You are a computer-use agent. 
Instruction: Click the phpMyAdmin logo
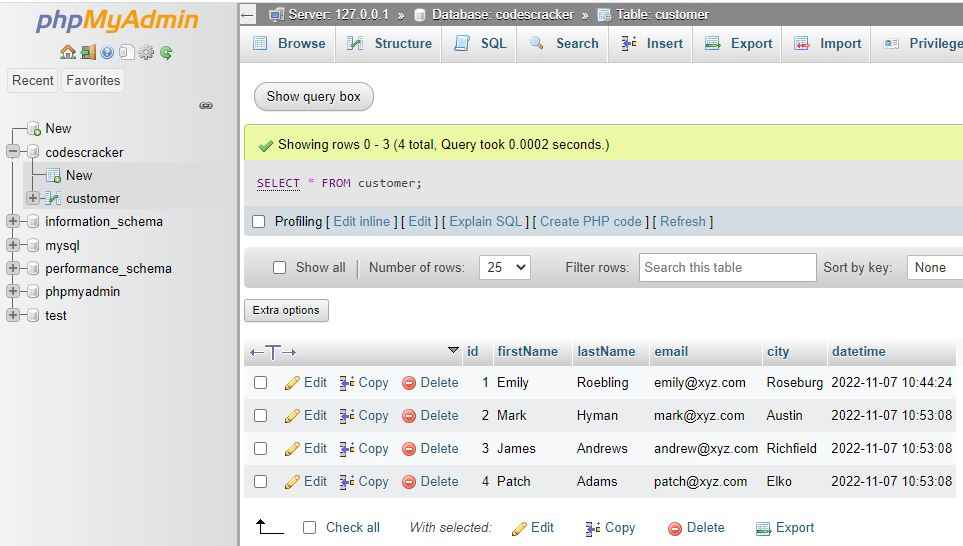tap(117, 20)
